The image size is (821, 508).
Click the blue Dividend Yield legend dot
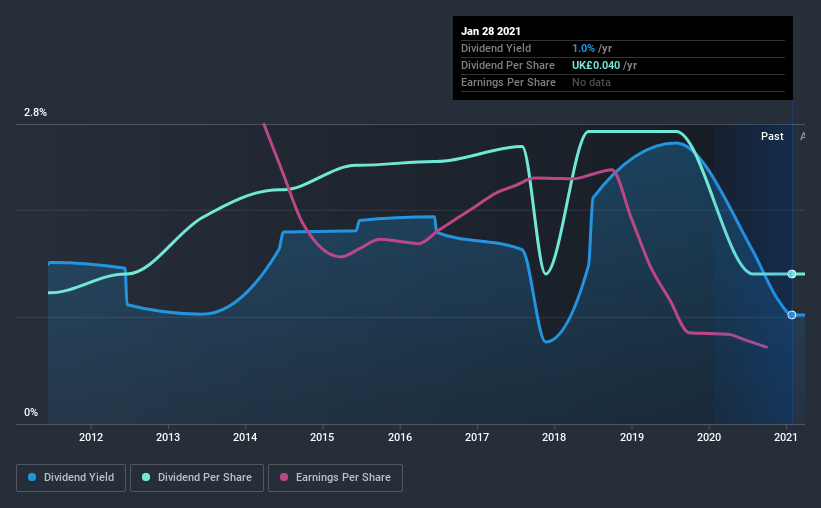32,477
